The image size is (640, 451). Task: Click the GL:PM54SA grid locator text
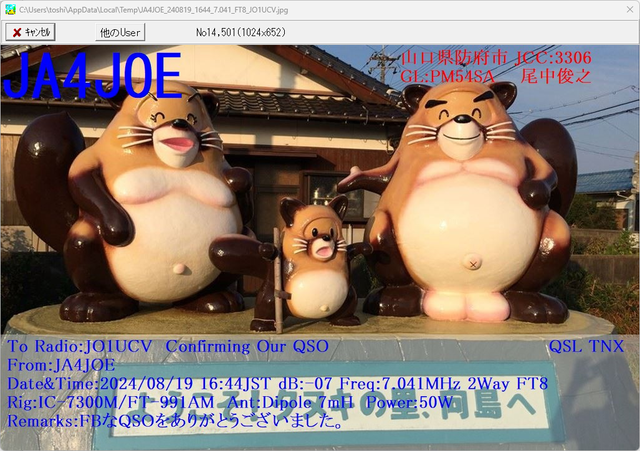click(447, 76)
